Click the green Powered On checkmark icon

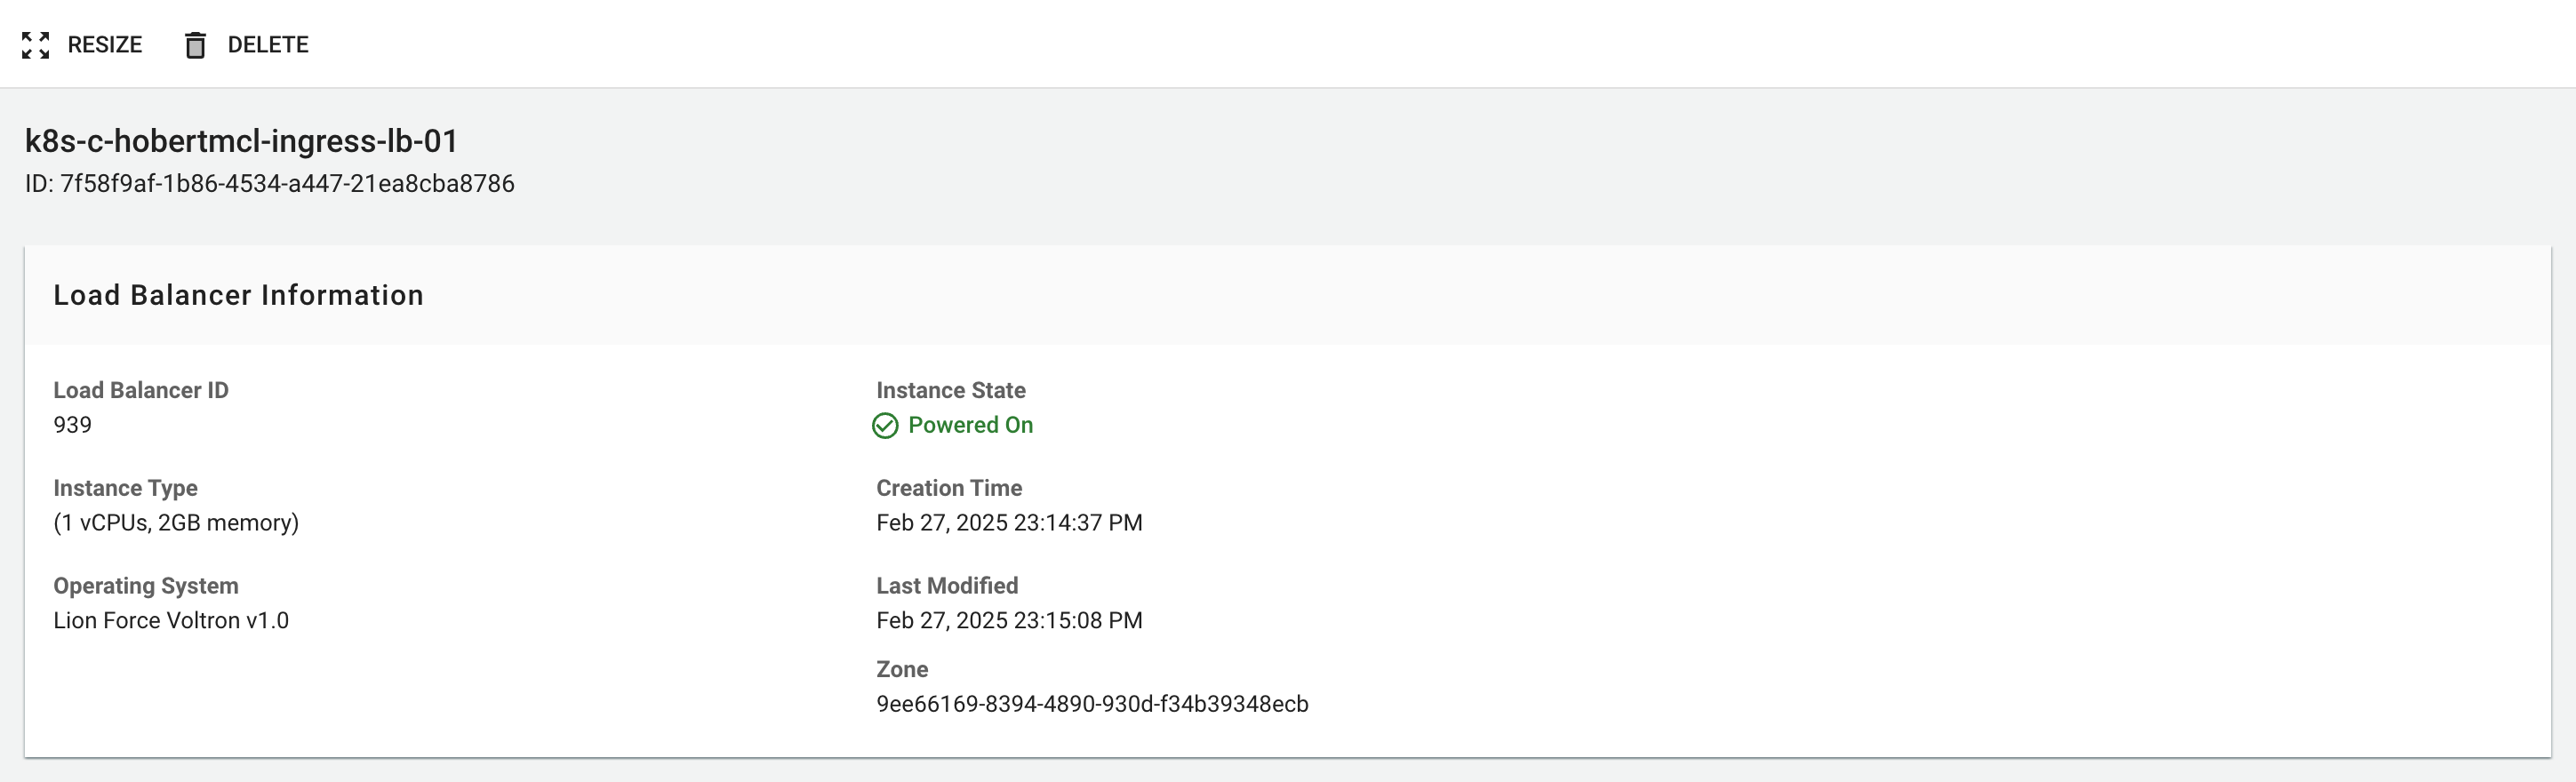click(x=885, y=426)
